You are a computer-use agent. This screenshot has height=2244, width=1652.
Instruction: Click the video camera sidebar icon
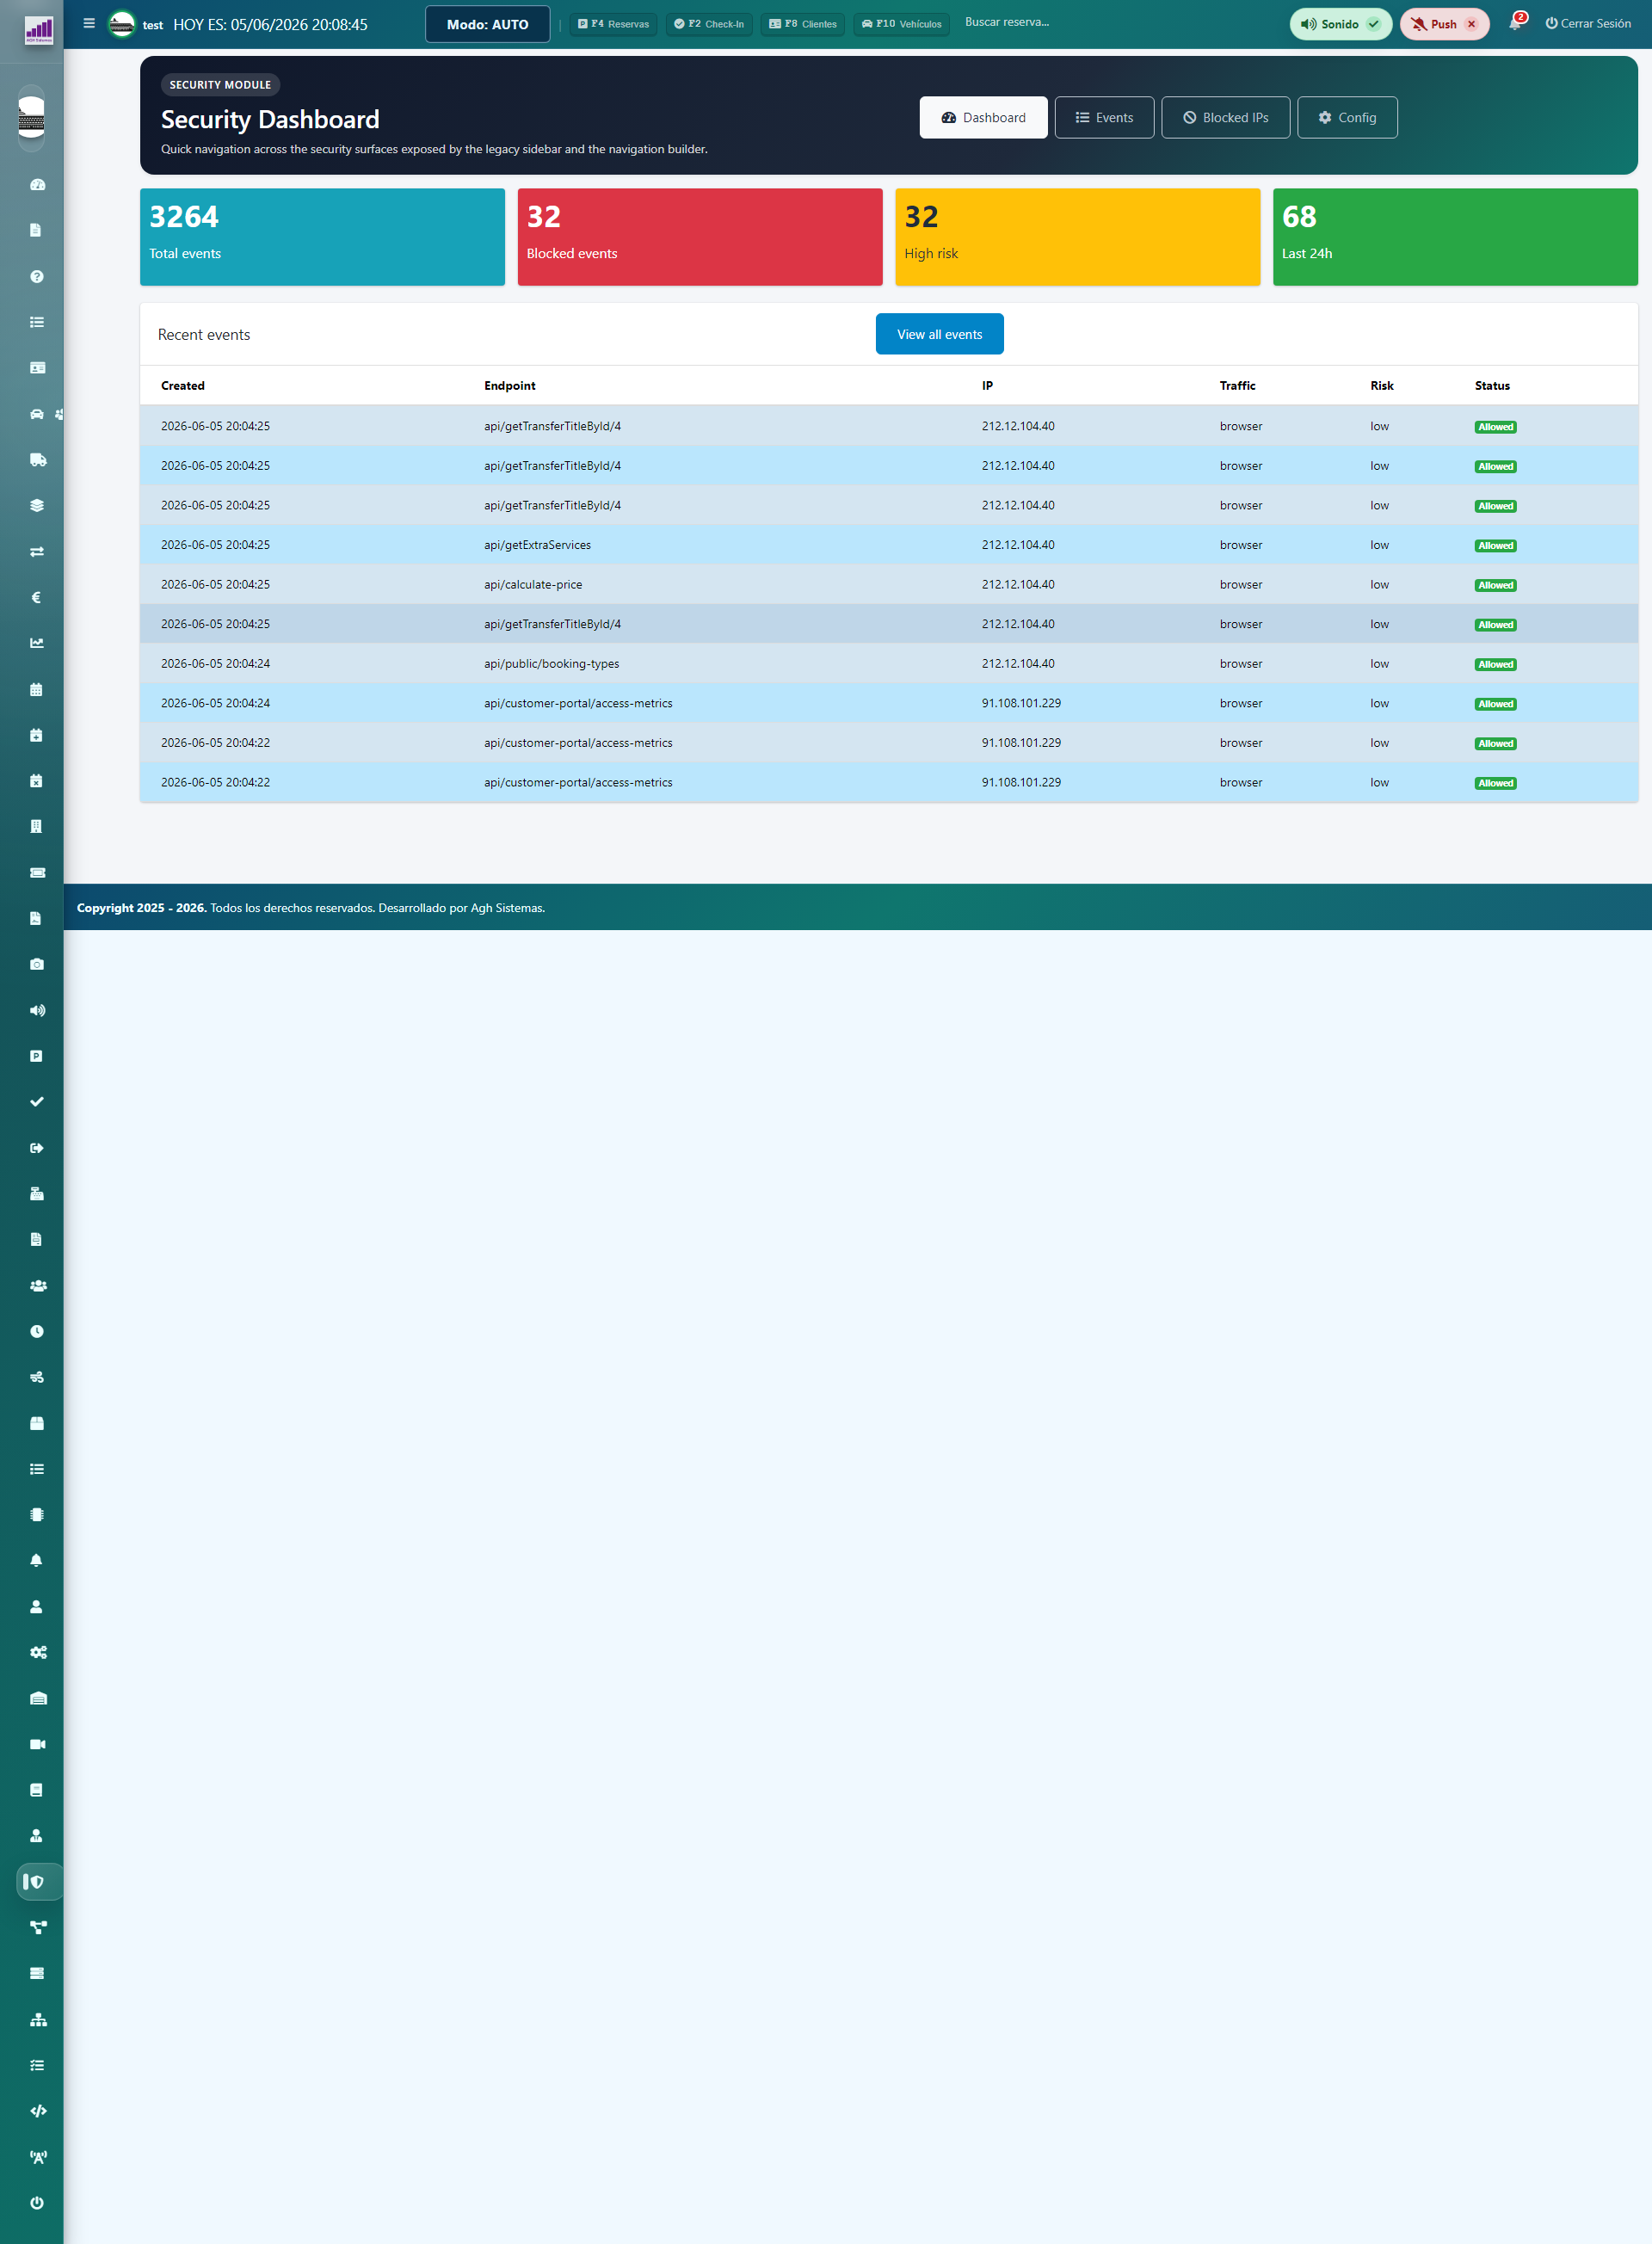[38, 1744]
